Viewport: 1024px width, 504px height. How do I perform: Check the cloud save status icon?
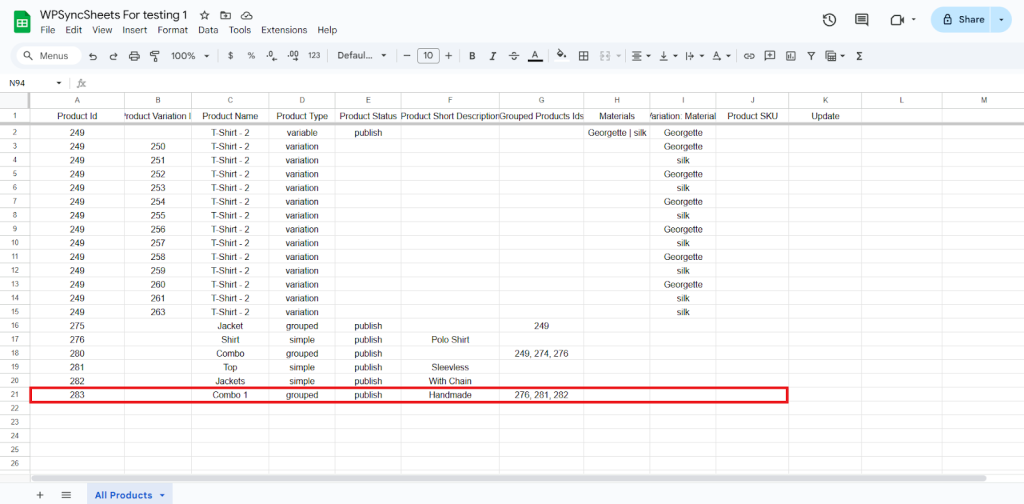pos(246,15)
